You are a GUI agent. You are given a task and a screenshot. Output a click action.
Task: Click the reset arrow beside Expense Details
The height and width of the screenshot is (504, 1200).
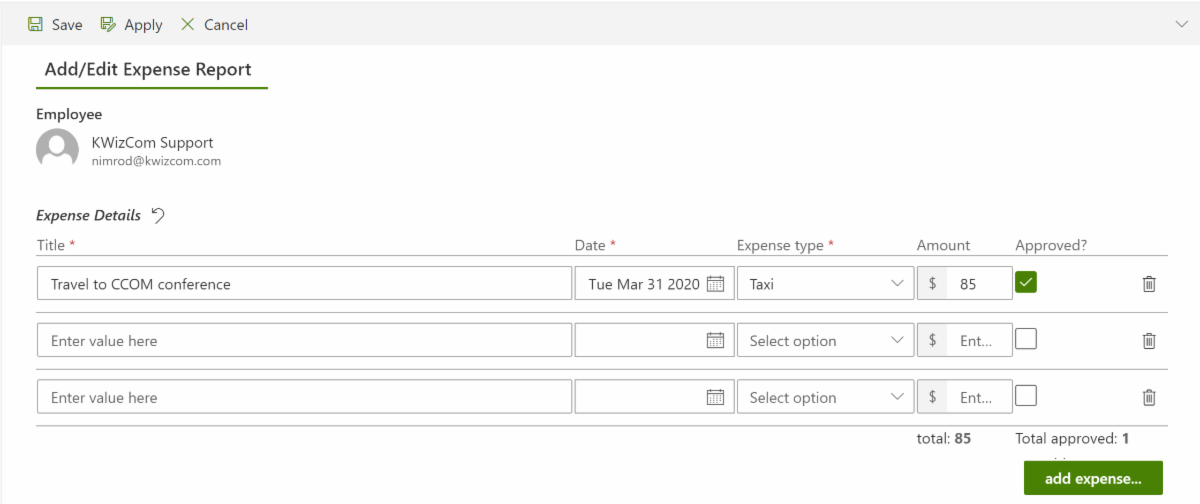158,214
